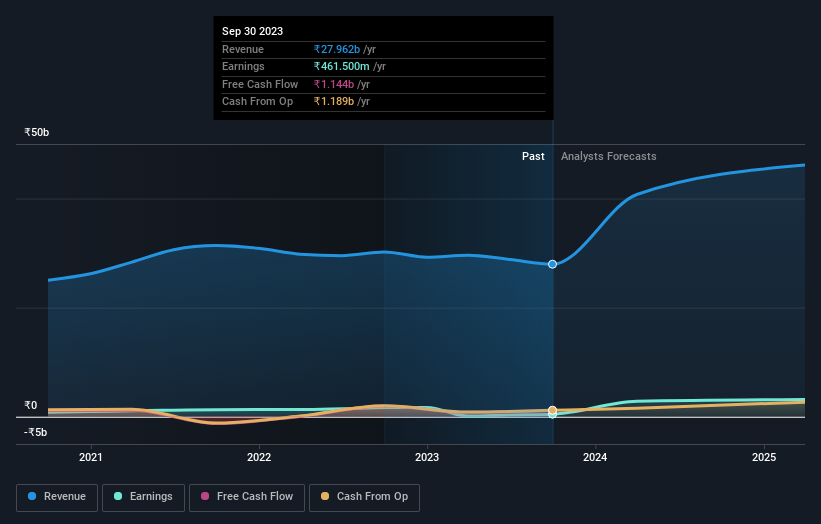Toggle the Cash From Op legend button

pyautogui.click(x=364, y=497)
